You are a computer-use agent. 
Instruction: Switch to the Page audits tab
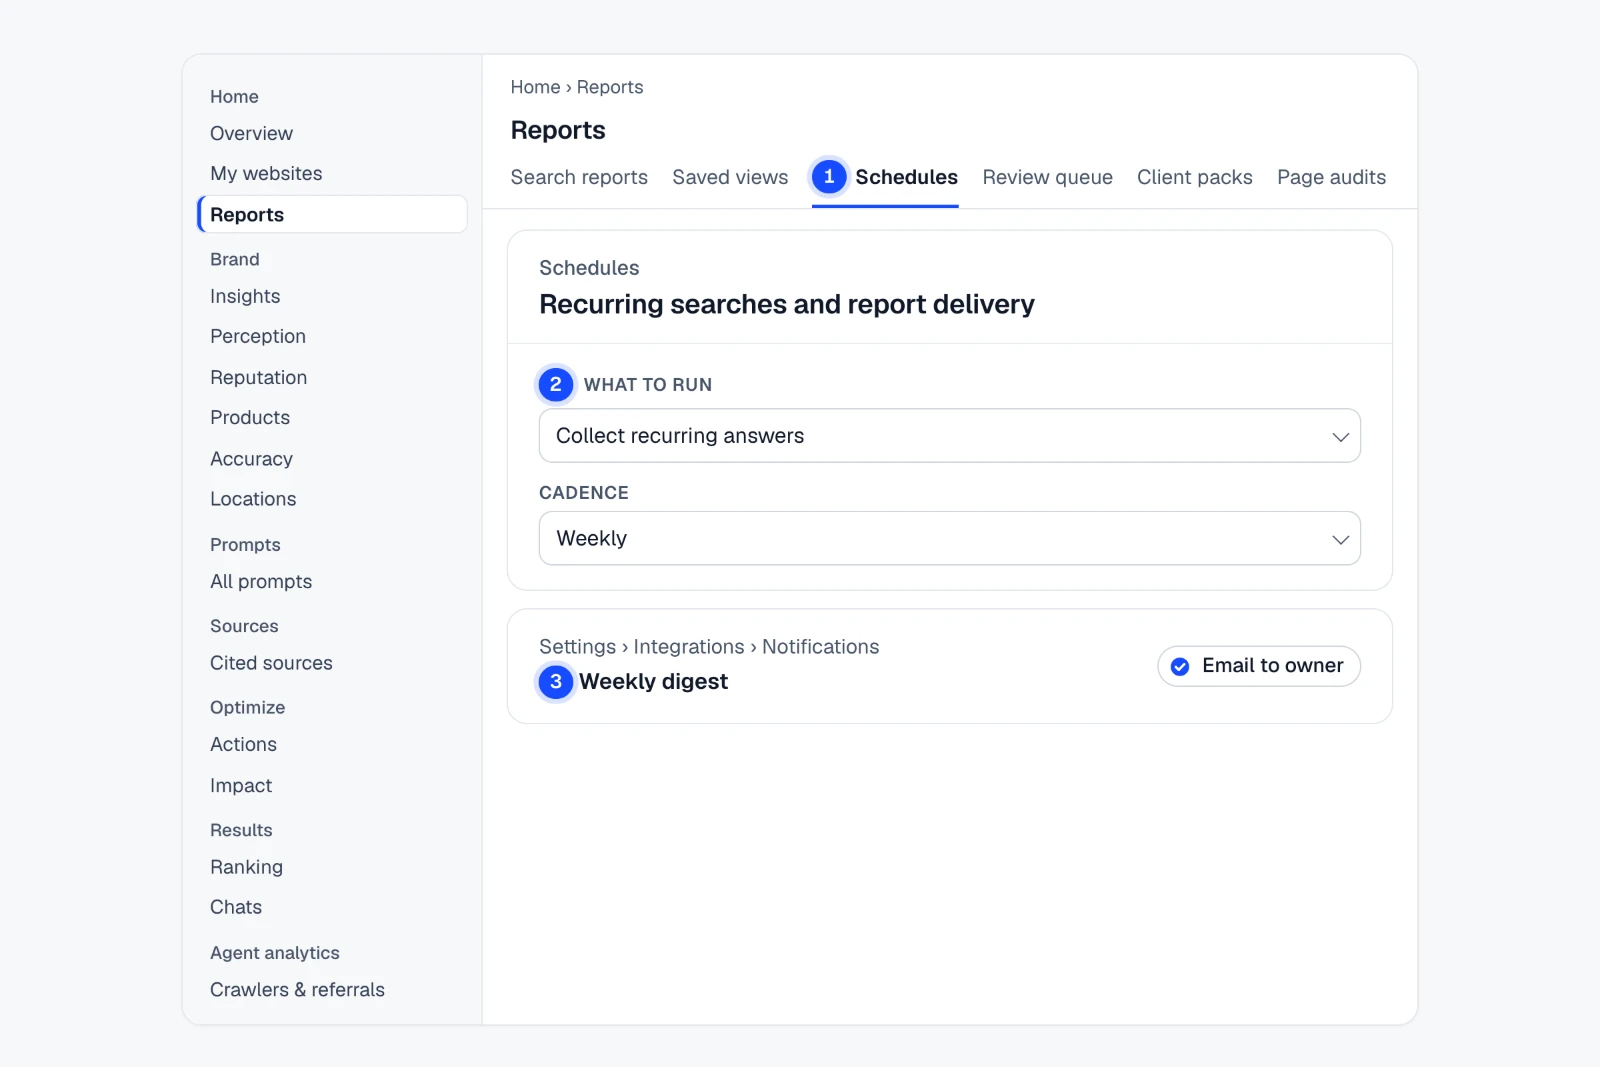tap(1331, 177)
